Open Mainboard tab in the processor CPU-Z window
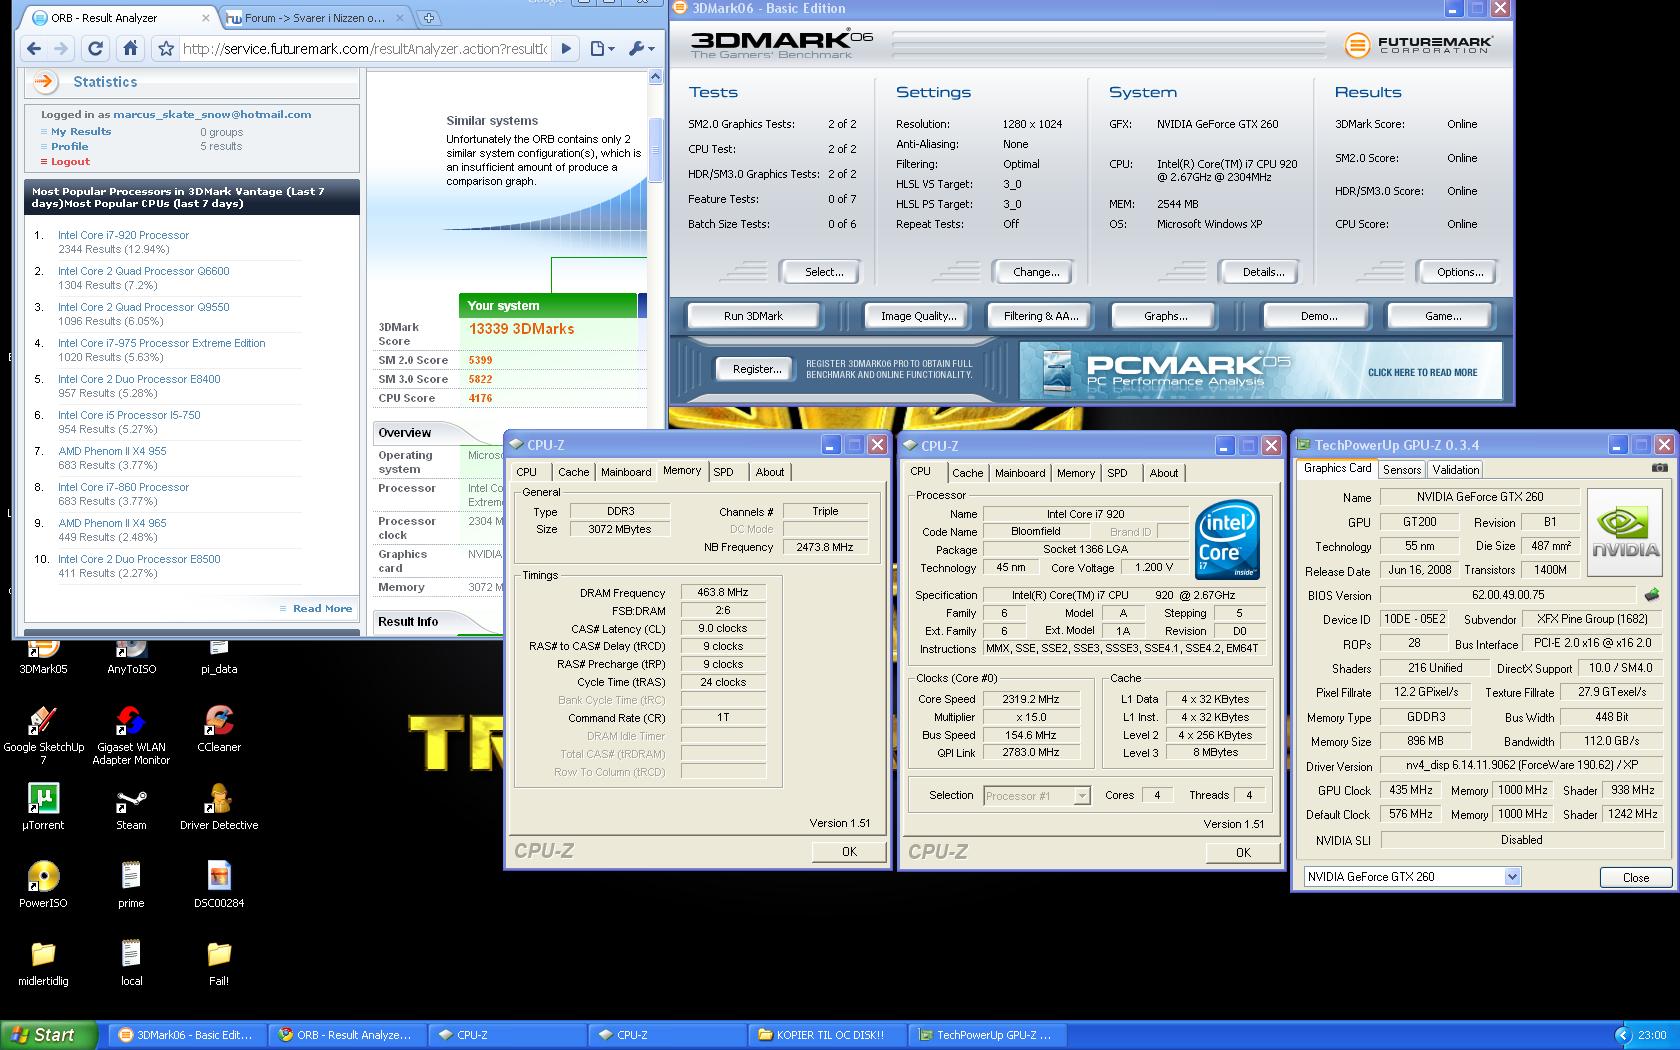This screenshot has height=1050, width=1680. (x=1020, y=473)
